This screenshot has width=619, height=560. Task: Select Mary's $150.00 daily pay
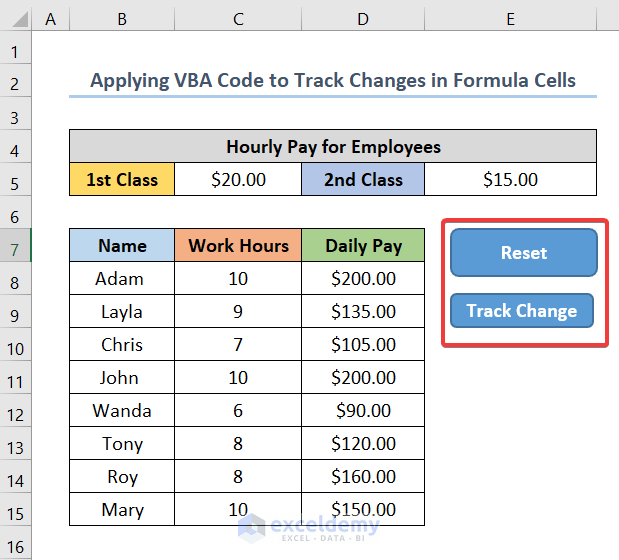pos(363,509)
